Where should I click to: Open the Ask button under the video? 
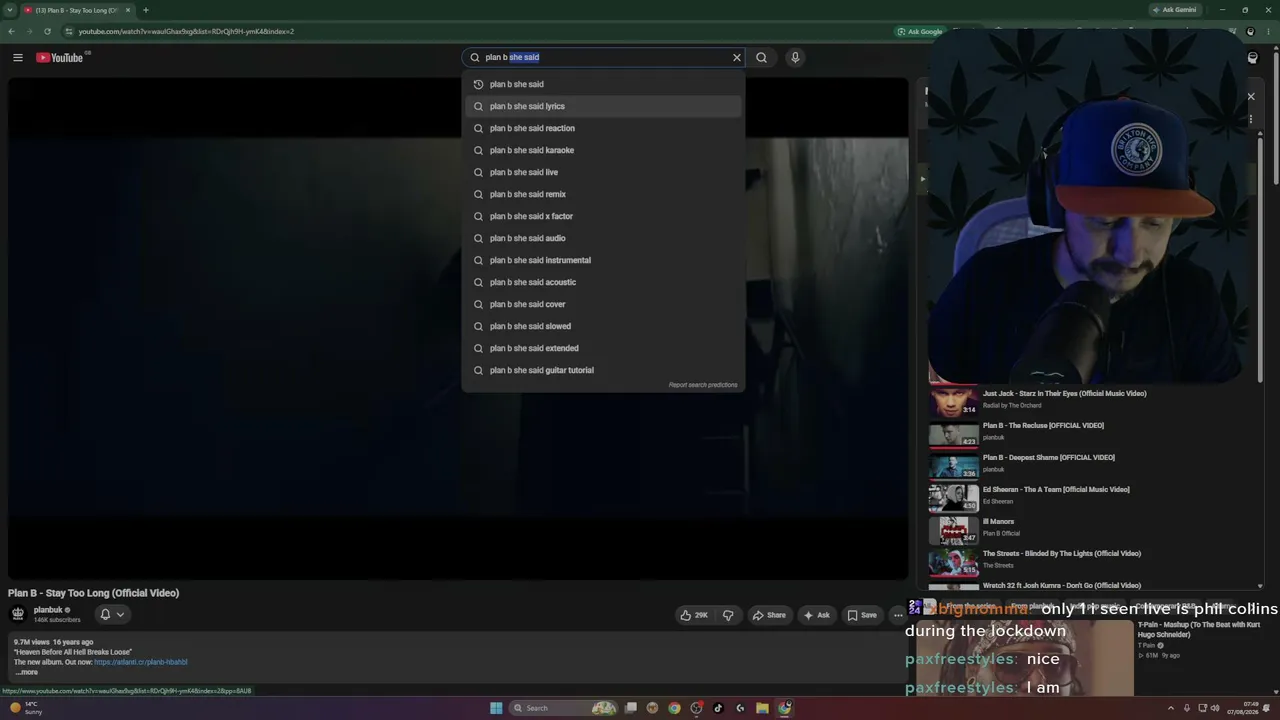click(x=817, y=615)
